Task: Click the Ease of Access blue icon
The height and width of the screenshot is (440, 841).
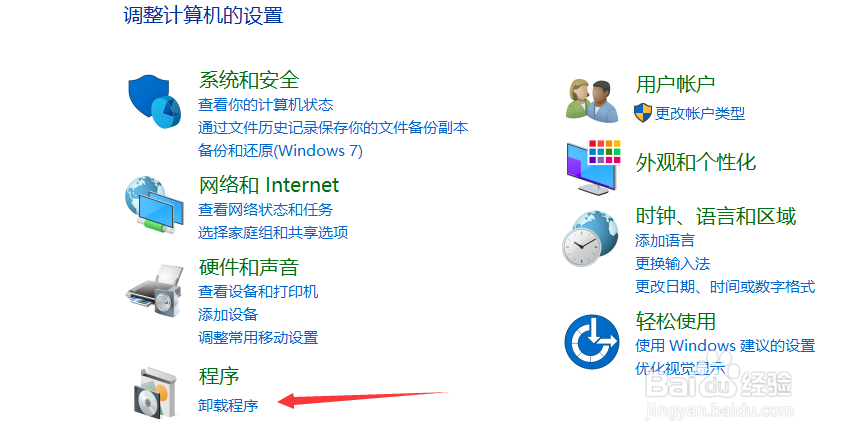Action: 592,341
